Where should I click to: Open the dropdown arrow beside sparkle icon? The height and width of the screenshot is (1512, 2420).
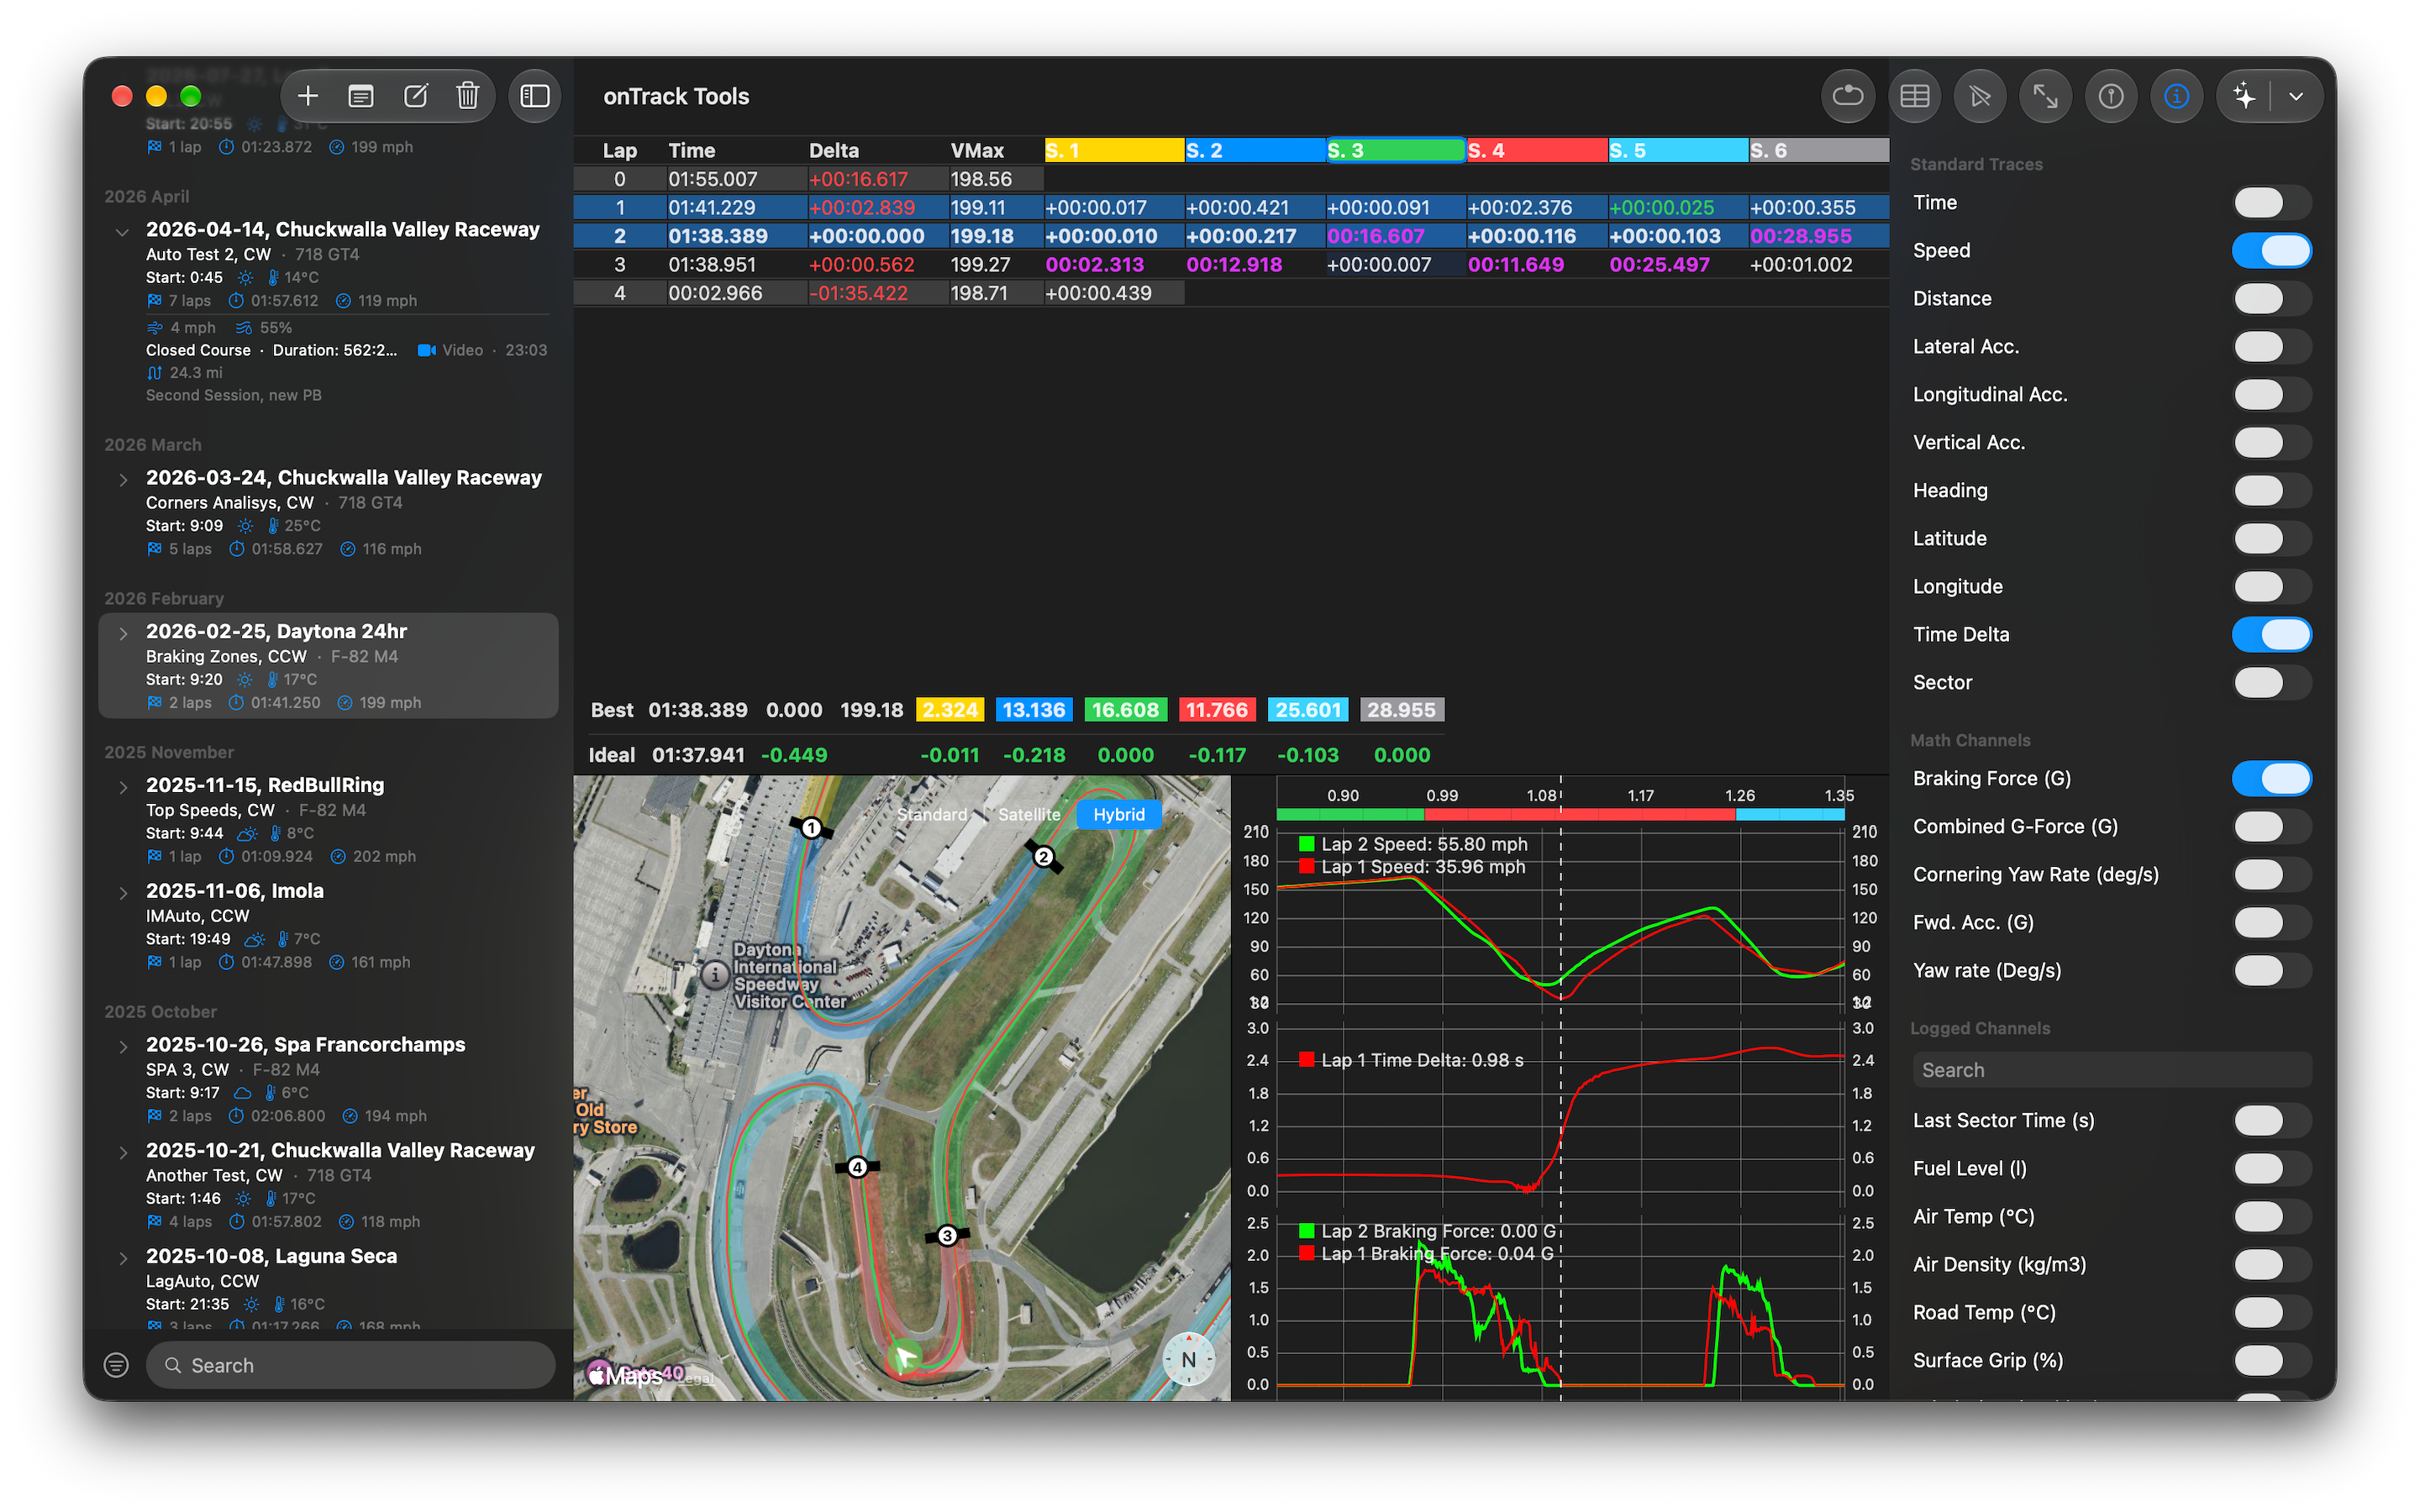(2296, 96)
